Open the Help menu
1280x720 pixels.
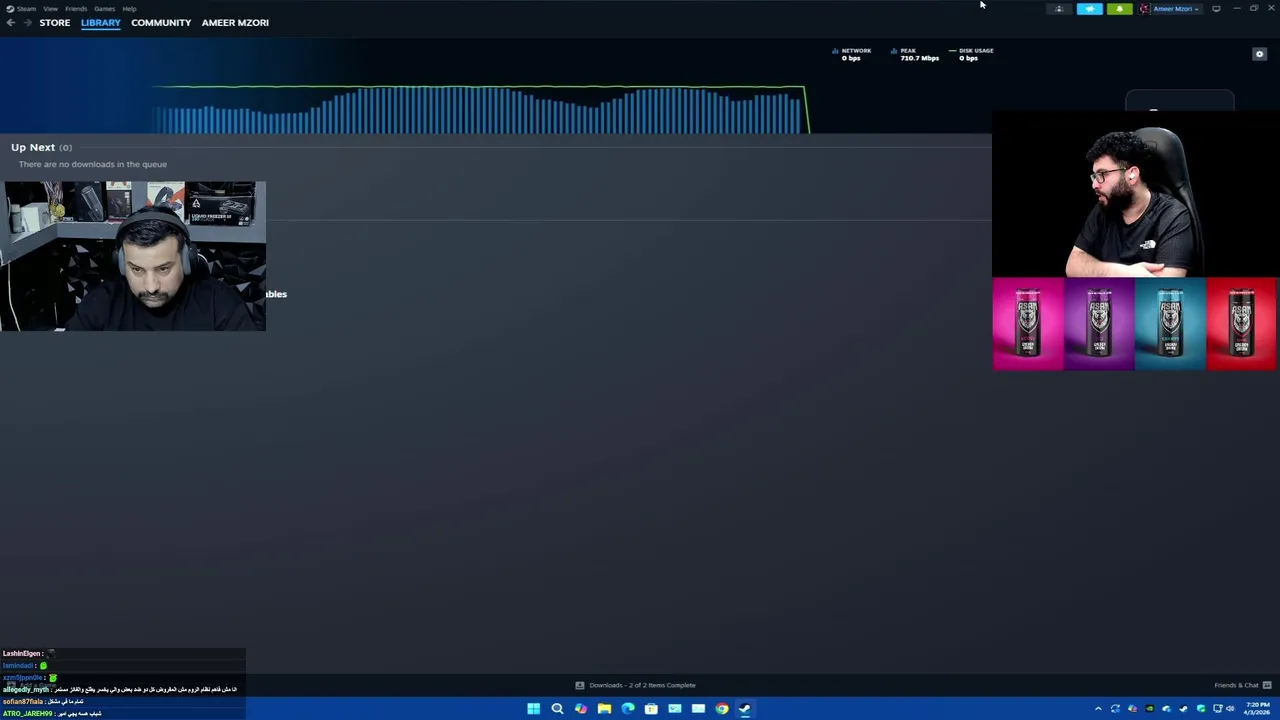click(x=129, y=9)
